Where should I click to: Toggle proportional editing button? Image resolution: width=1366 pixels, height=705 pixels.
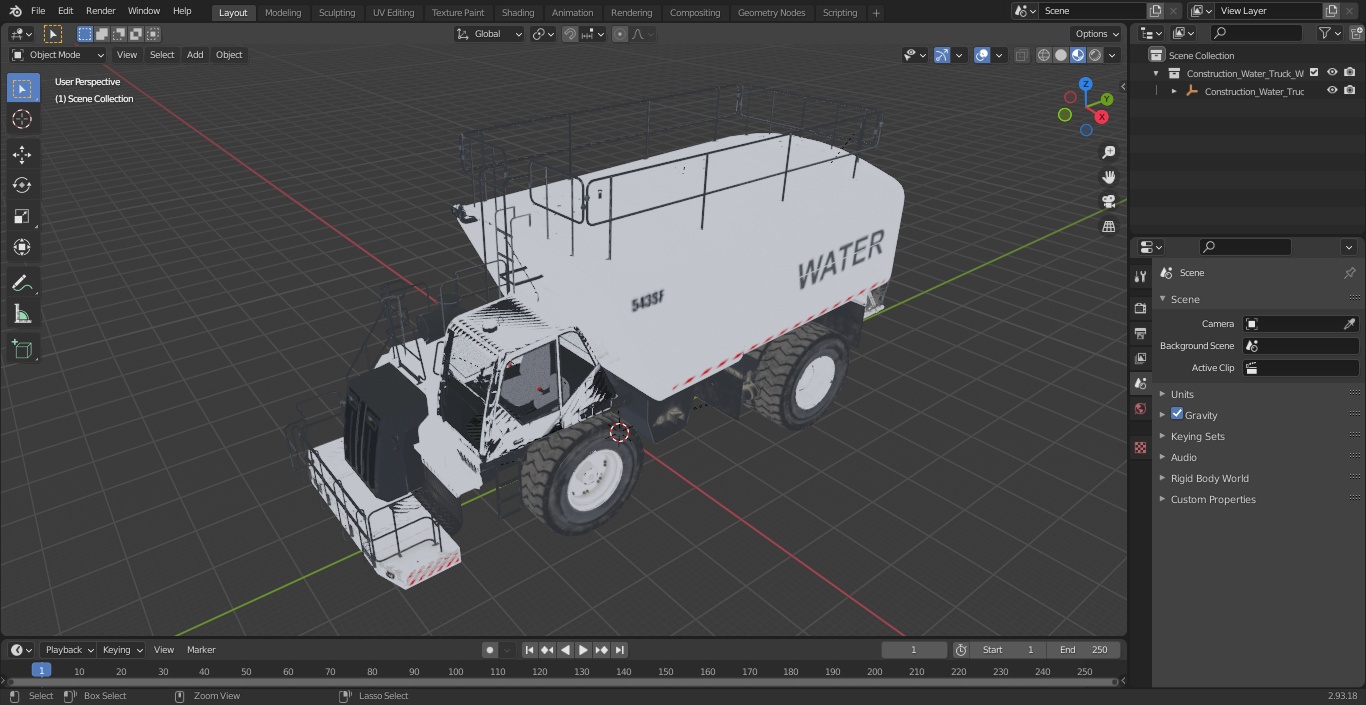tap(620, 34)
